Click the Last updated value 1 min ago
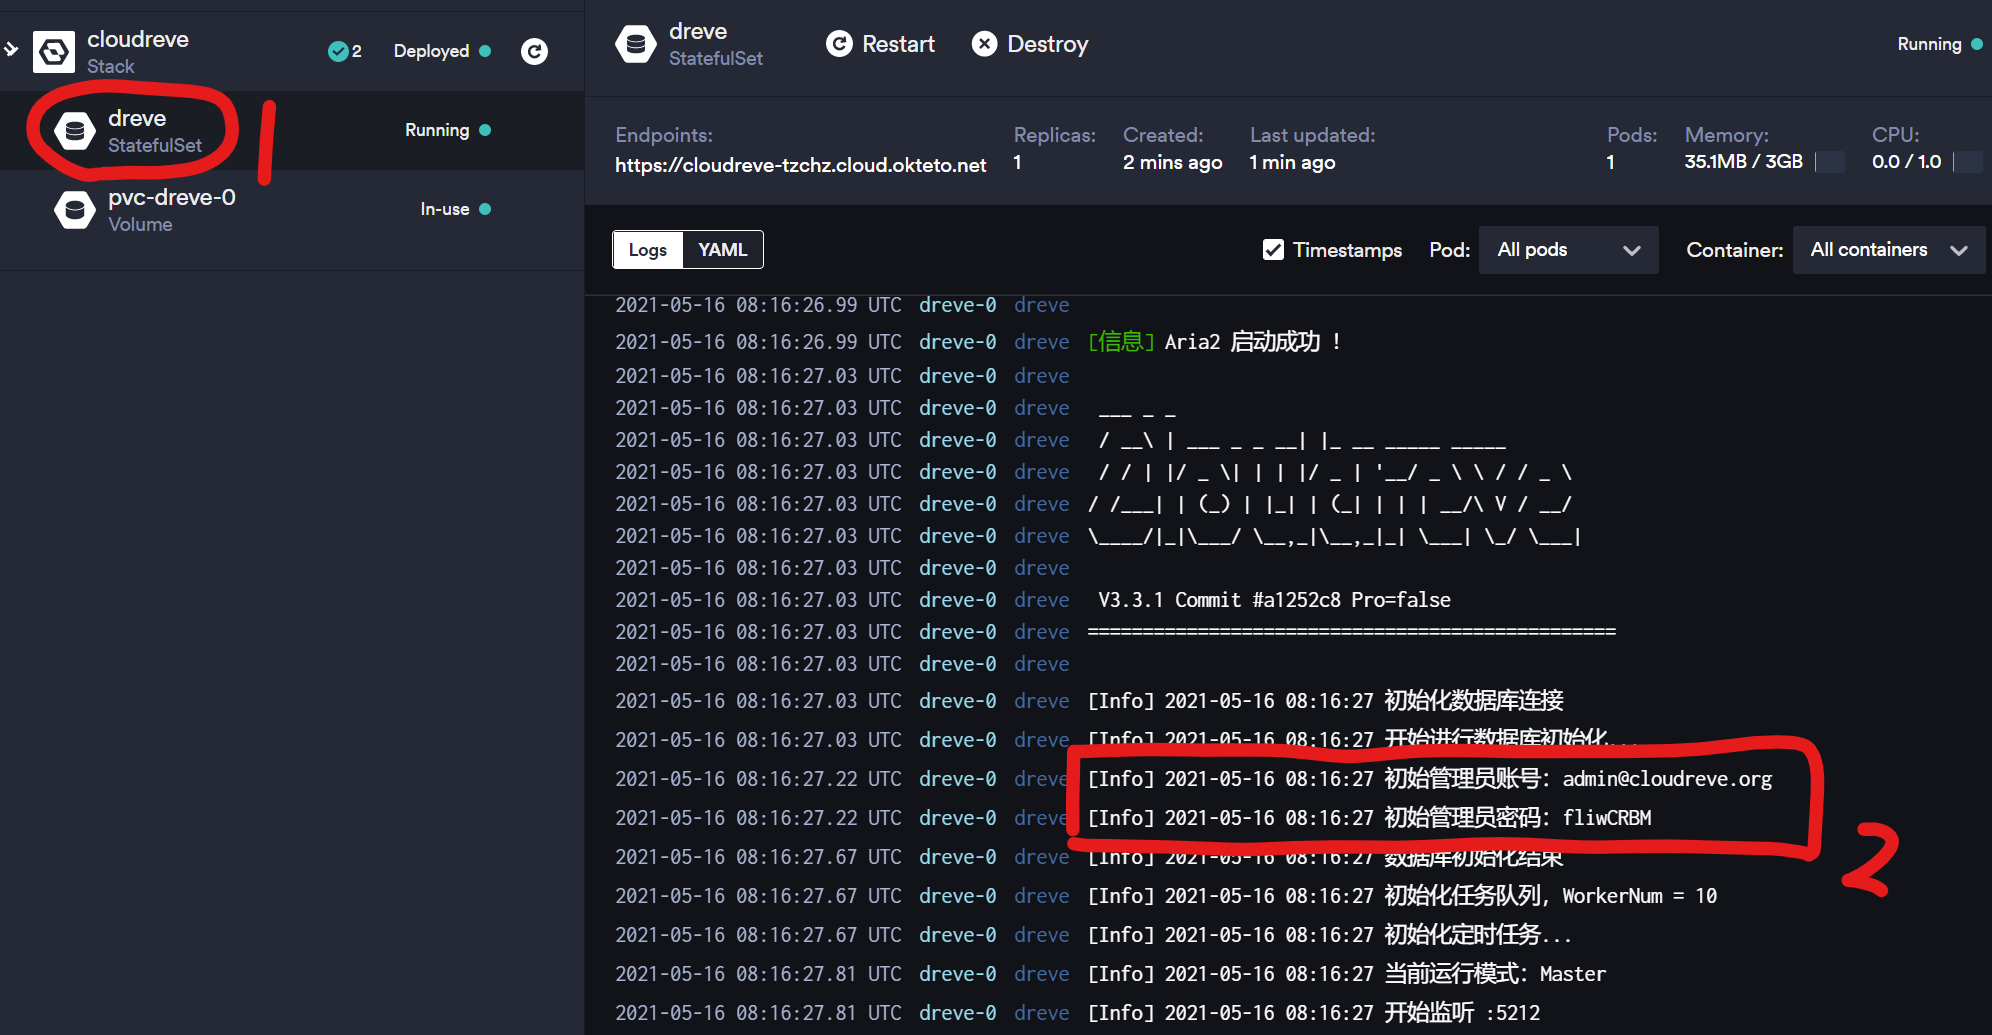1992x1035 pixels. coord(1292,162)
